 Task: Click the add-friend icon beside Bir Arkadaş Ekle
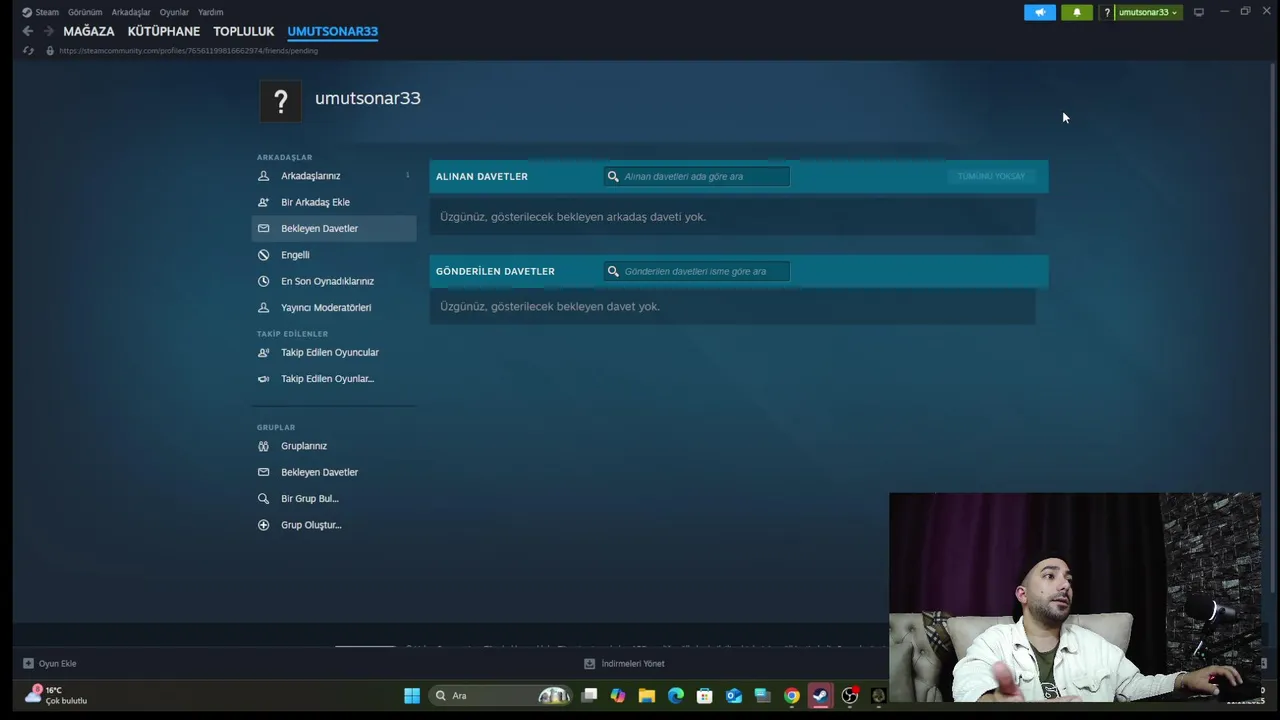(264, 202)
